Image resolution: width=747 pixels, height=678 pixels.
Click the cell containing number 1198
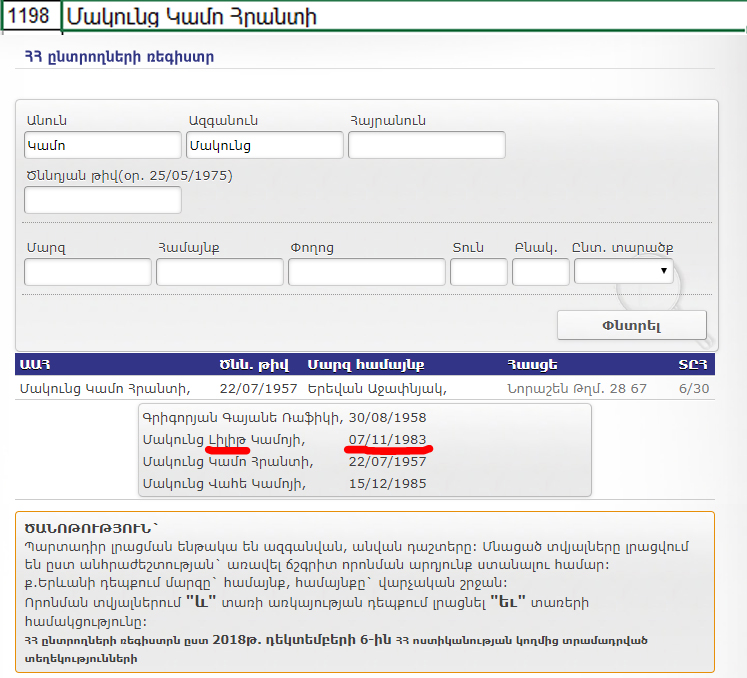pyautogui.click(x=30, y=17)
